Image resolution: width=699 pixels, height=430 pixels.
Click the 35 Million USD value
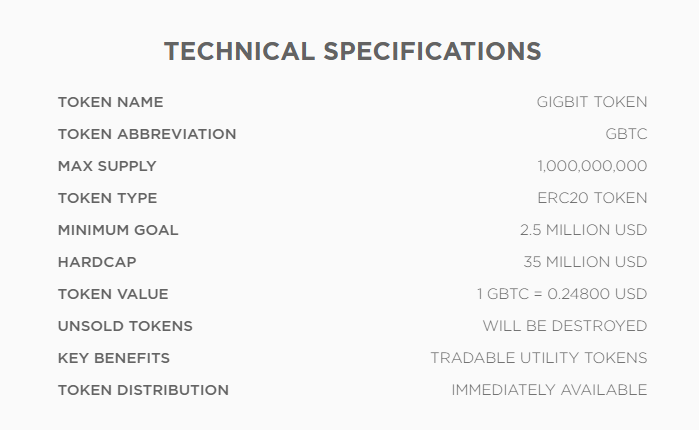[x=585, y=262]
